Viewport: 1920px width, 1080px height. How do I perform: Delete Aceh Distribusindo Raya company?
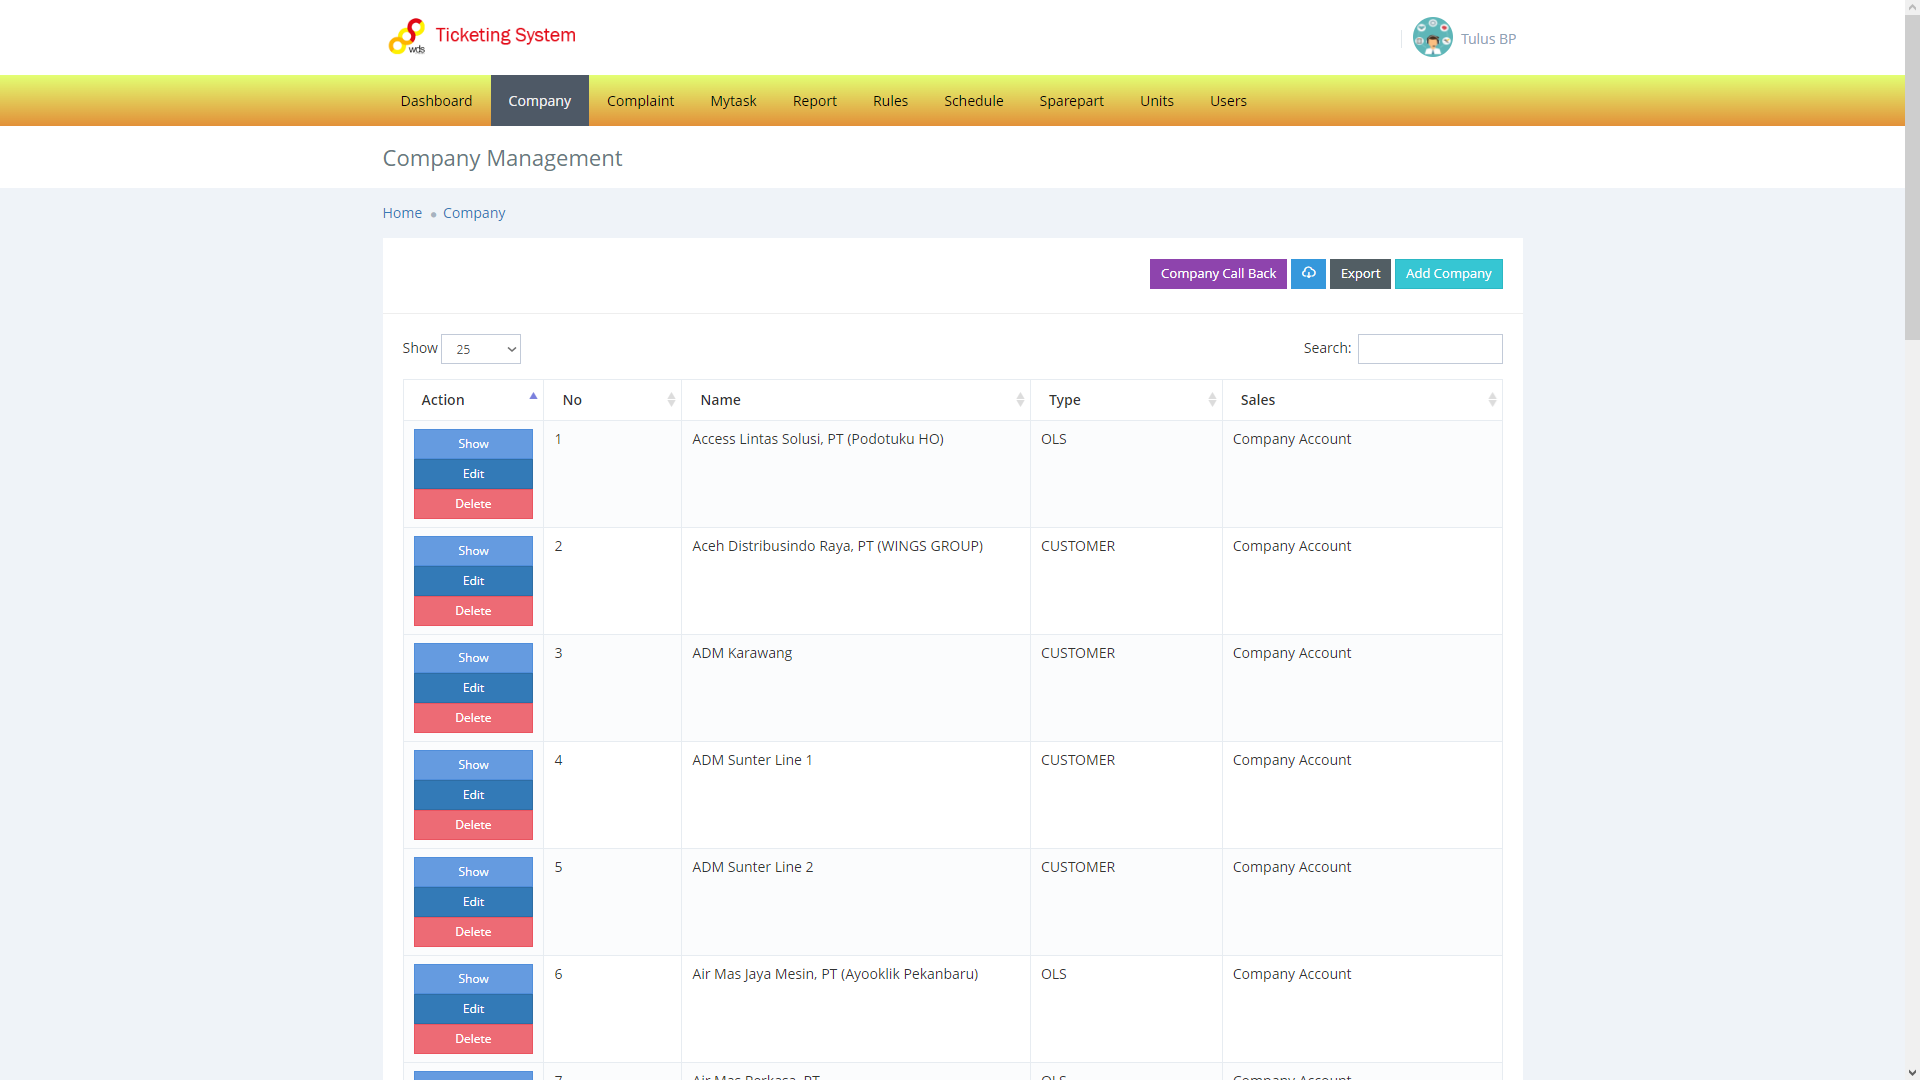click(x=473, y=611)
